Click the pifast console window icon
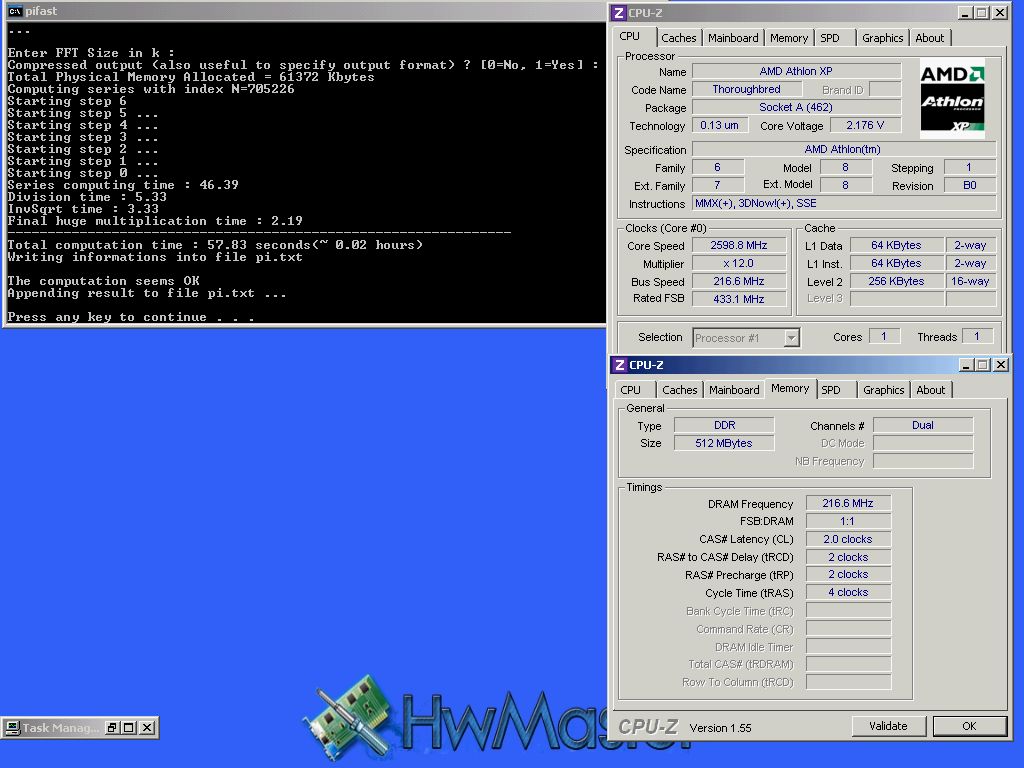Viewport: 1024px width, 768px height. pos(14,11)
